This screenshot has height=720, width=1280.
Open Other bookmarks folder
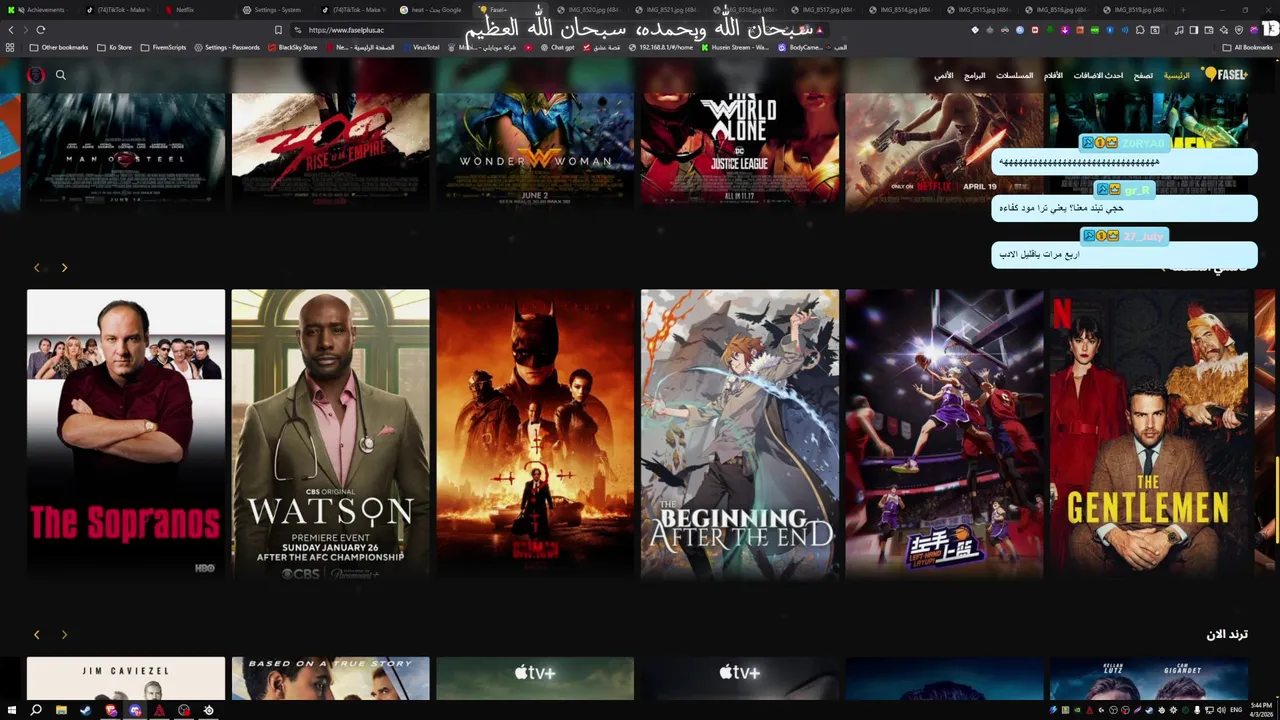pyautogui.click(x=59, y=47)
